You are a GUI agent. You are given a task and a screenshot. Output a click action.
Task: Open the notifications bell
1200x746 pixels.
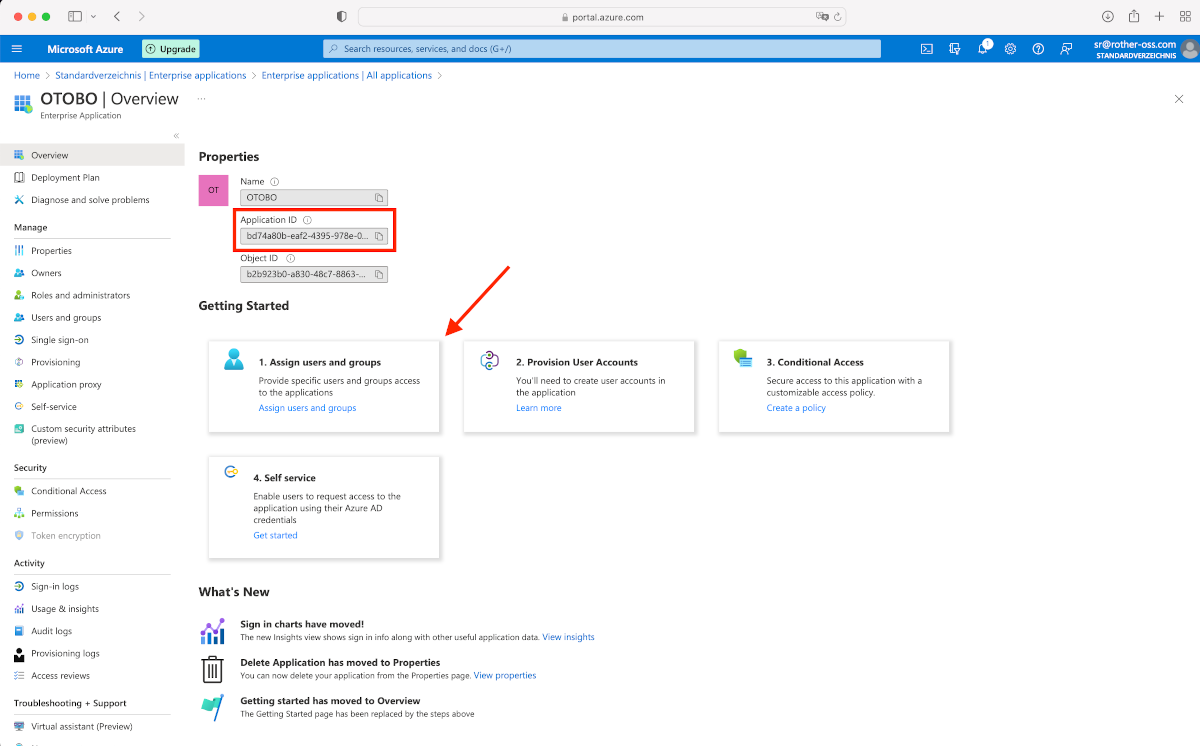coord(983,49)
